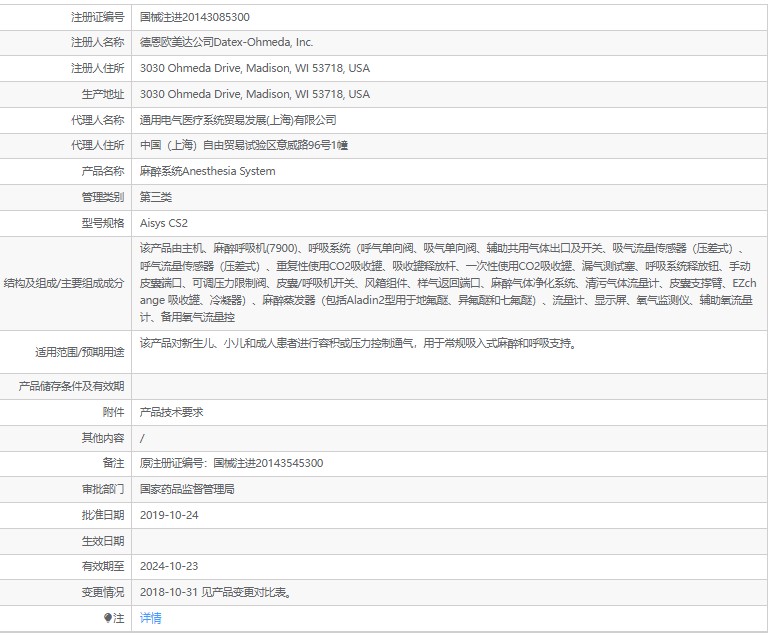Image resolution: width=769 pixels, height=638 pixels.
Task: Select the 型号规格 label
Action: pos(103,223)
